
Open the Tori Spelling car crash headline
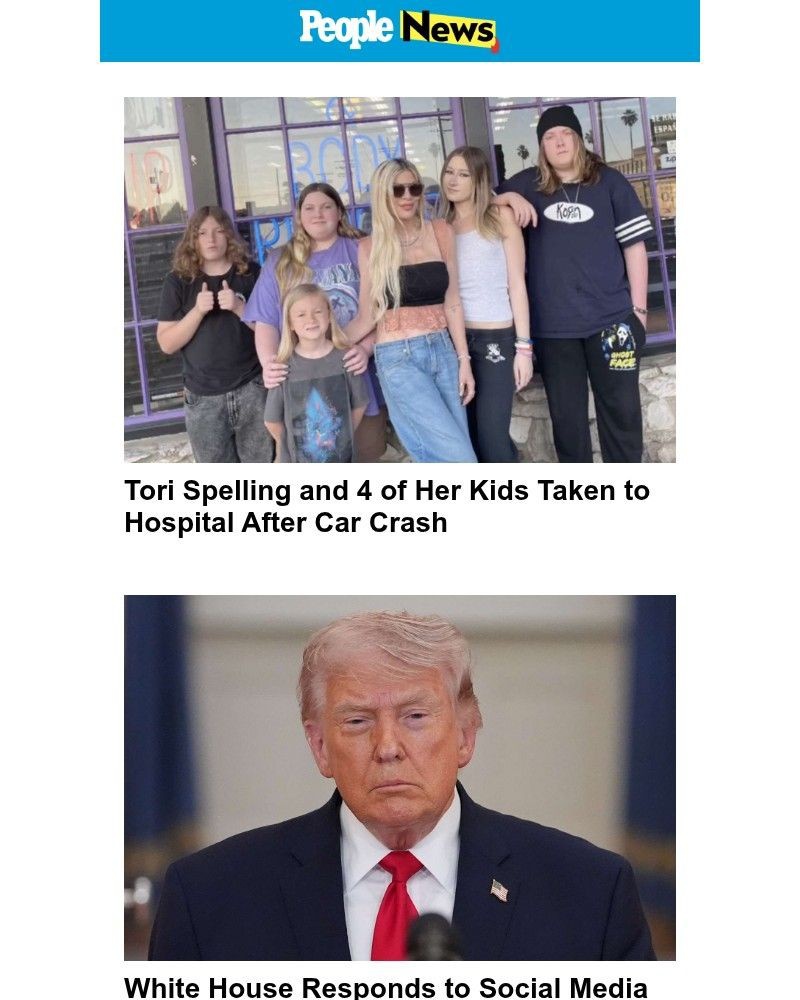(x=387, y=506)
